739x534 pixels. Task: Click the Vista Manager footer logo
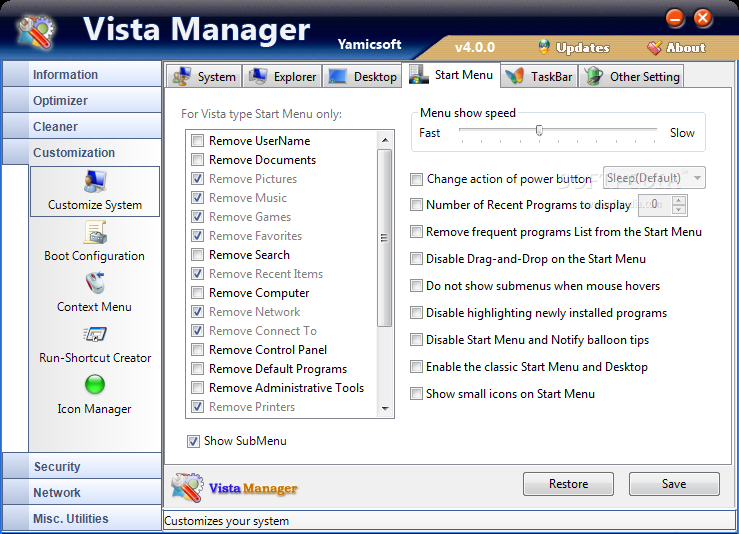click(188, 487)
